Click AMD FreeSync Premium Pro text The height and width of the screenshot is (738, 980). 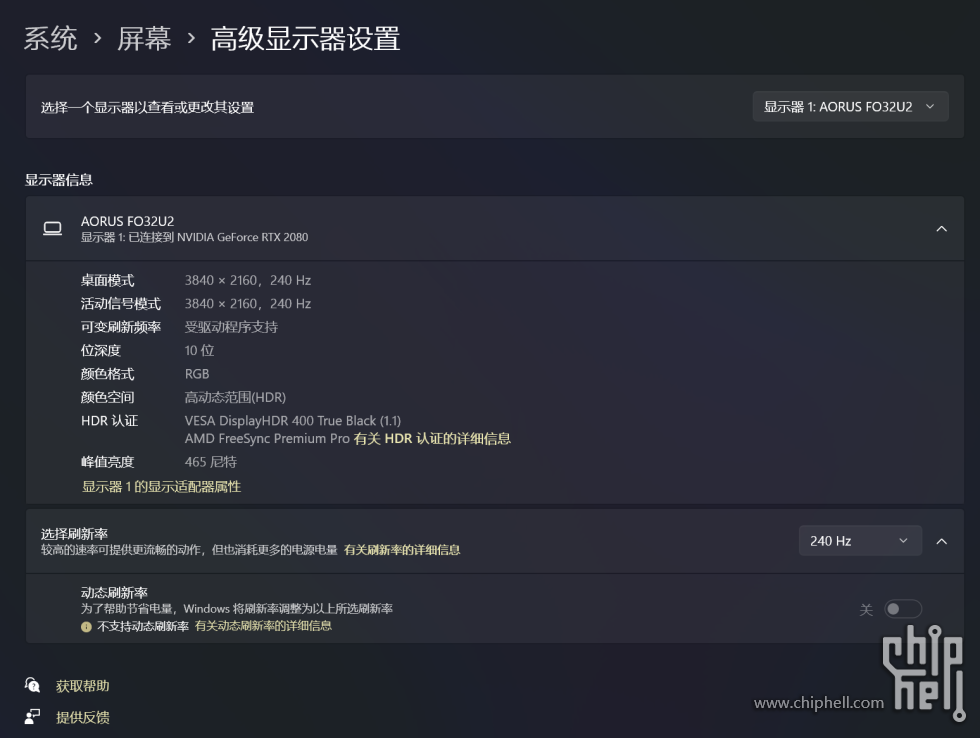click(267, 439)
